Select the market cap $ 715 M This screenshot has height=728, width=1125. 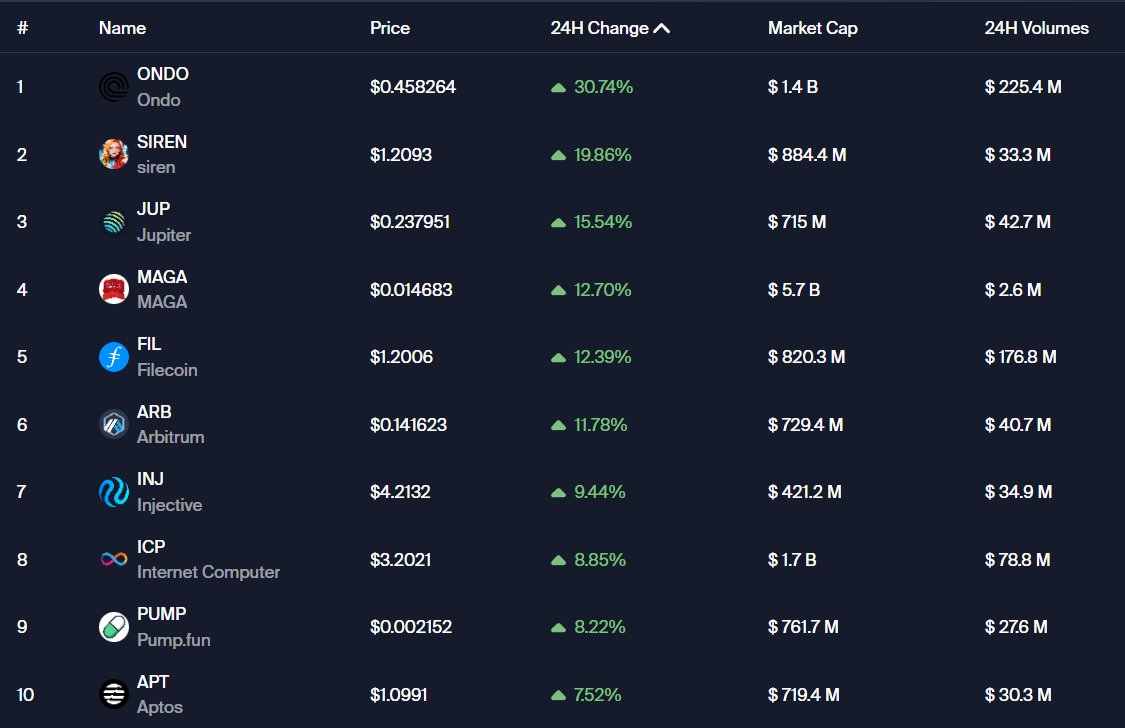pyautogui.click(x=797, y=222)
